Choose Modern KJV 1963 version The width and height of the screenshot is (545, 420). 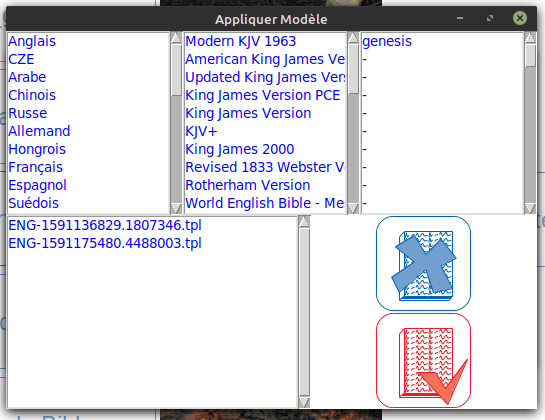(241, 41)
